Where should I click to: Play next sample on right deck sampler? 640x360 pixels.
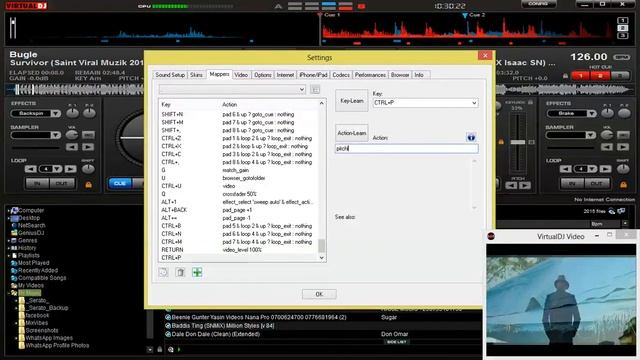click(623, 147)
